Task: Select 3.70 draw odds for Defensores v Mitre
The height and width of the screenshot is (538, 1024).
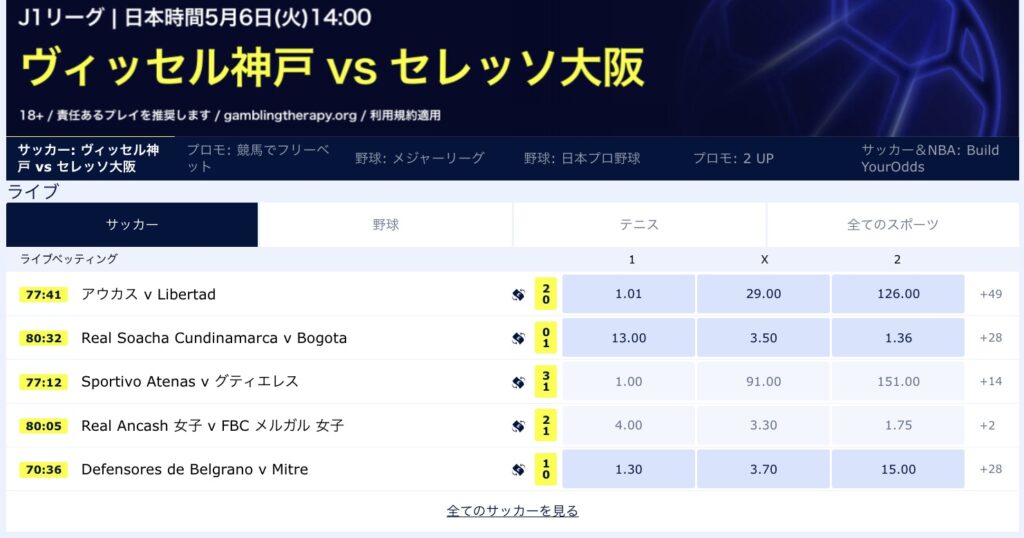Action: [x=763, y=469]
